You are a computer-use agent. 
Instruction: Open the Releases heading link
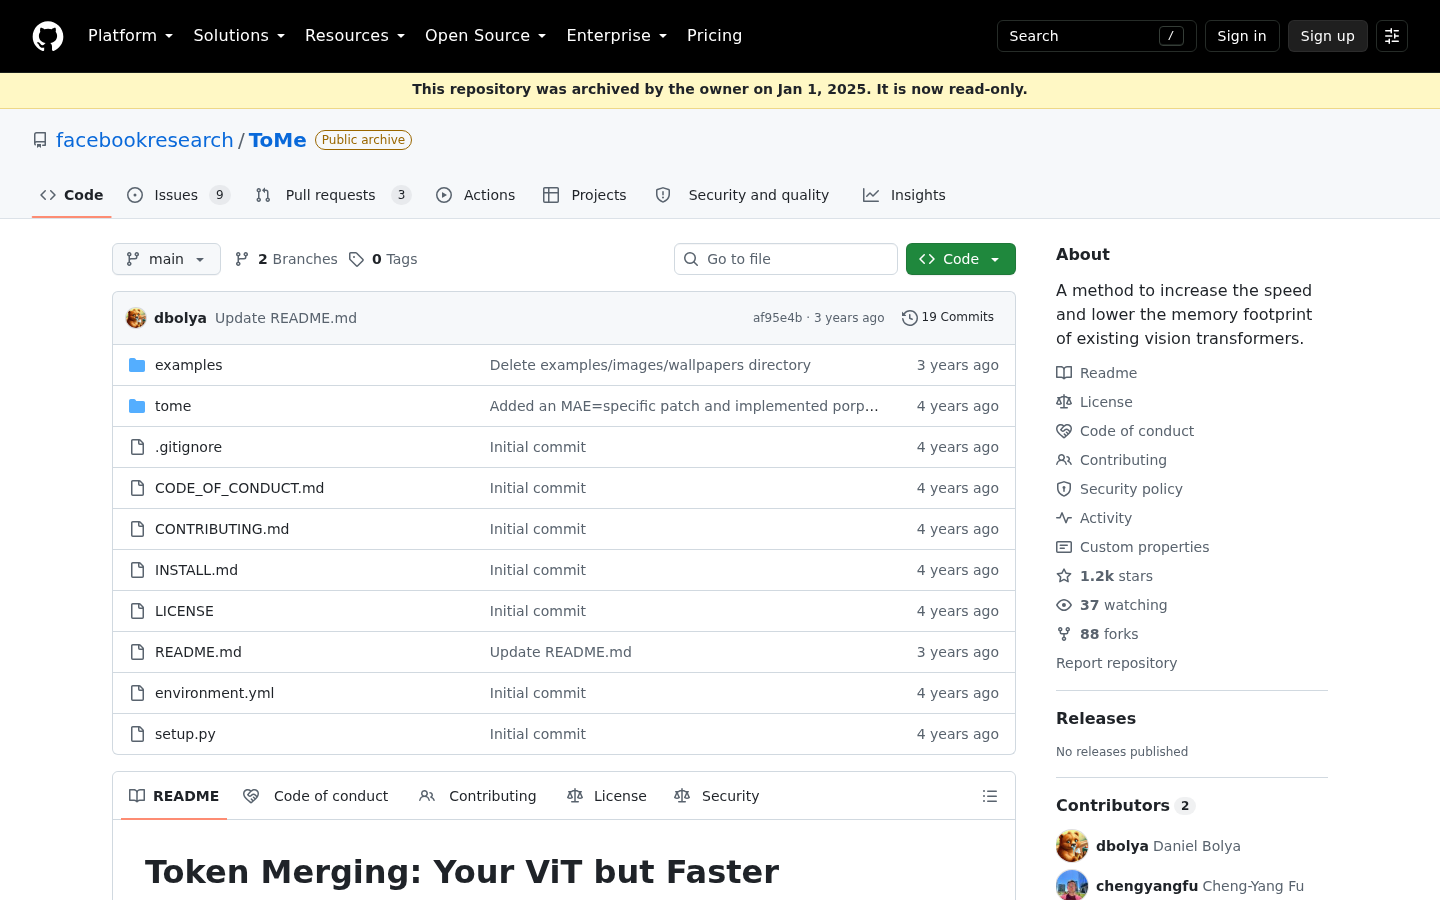coord(1096,718)
